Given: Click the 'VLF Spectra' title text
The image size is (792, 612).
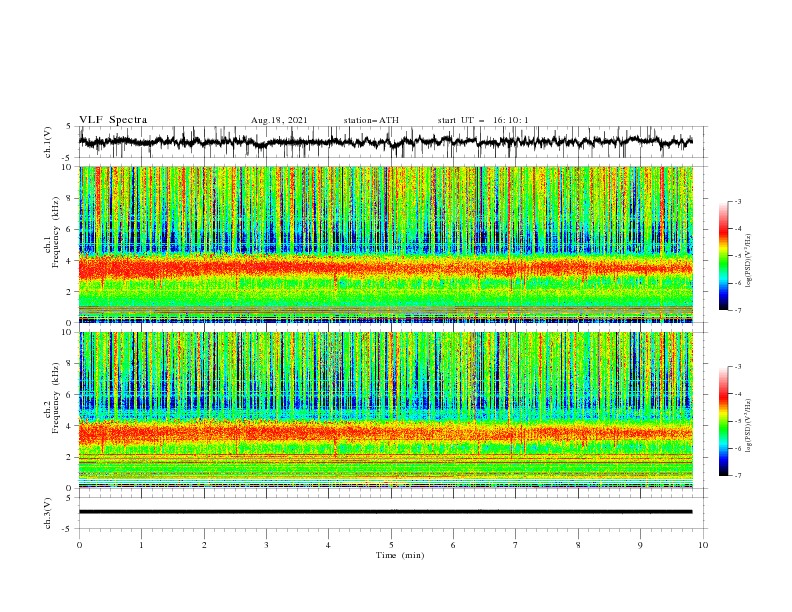Looking at the screenshot, I should tap(113, 120).
